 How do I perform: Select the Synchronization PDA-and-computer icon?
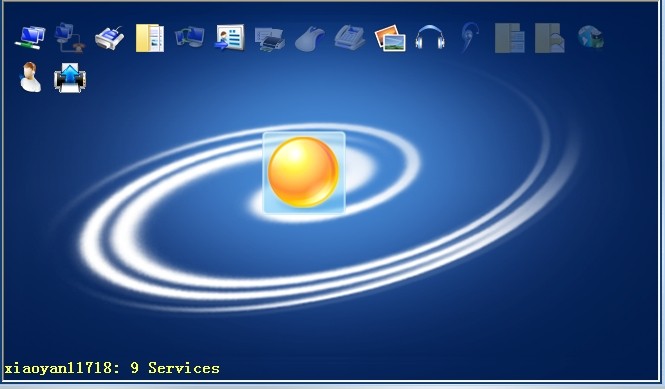190,37
